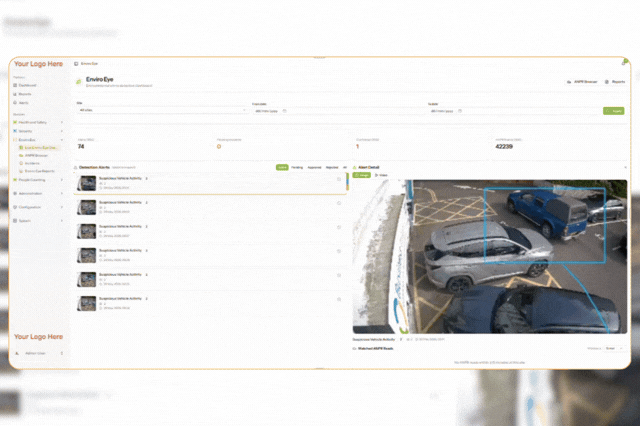
Task: Select the All alerts filter tab
Action: (345, 167)
